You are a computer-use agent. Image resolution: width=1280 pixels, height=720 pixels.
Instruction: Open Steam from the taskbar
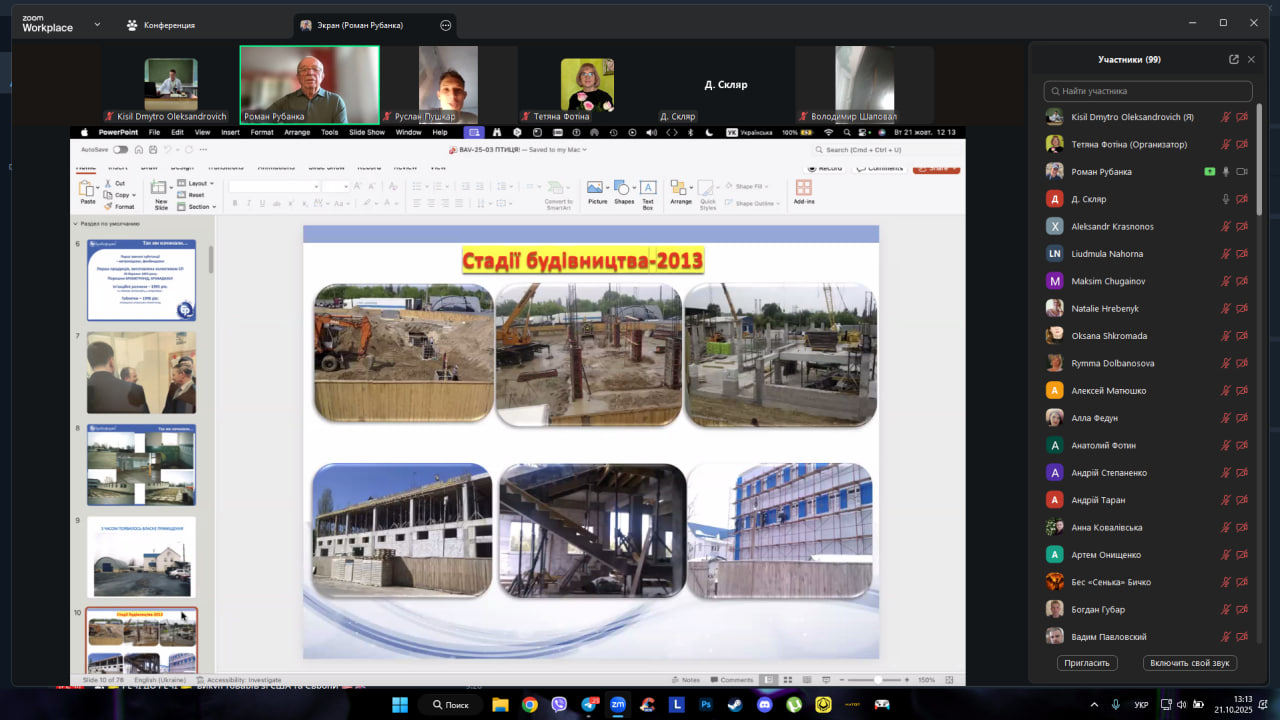[x=735, y=705]
